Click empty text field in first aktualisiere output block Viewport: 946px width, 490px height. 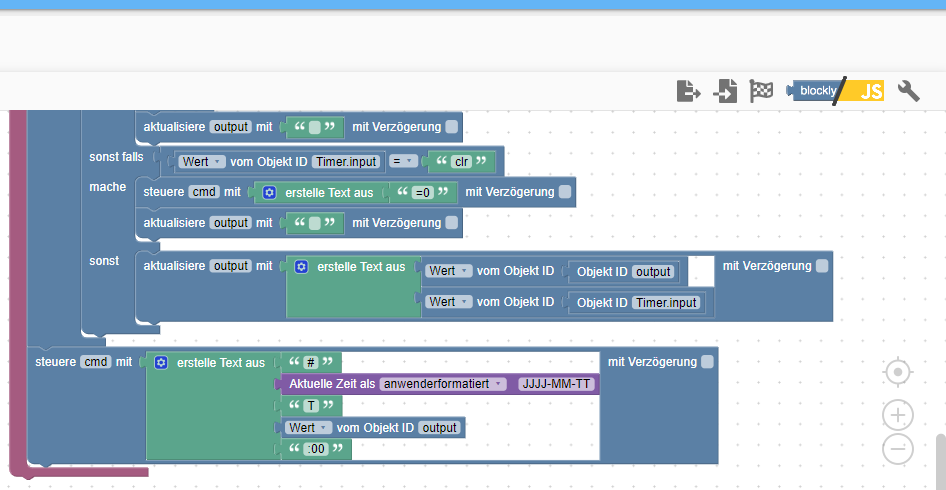click(x=314, y=127)
